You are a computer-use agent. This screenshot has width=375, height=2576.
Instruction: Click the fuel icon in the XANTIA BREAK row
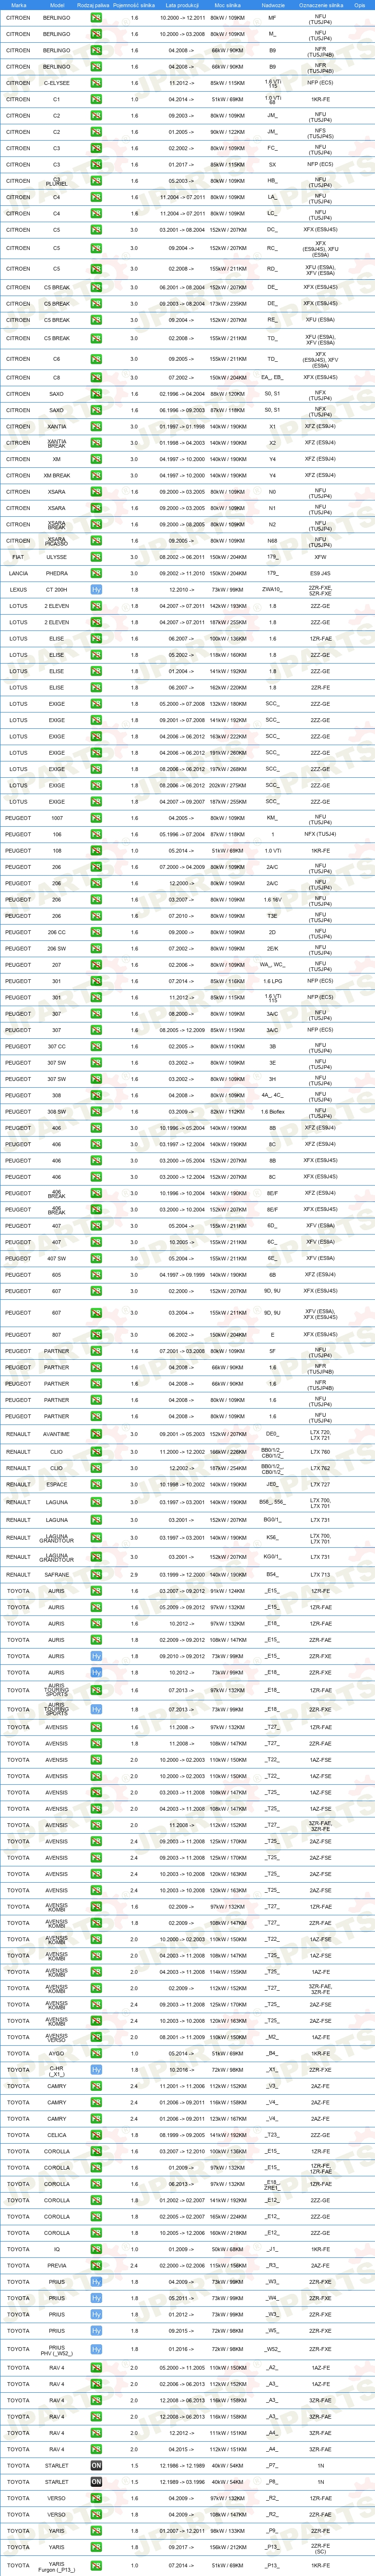click(96, 443)
